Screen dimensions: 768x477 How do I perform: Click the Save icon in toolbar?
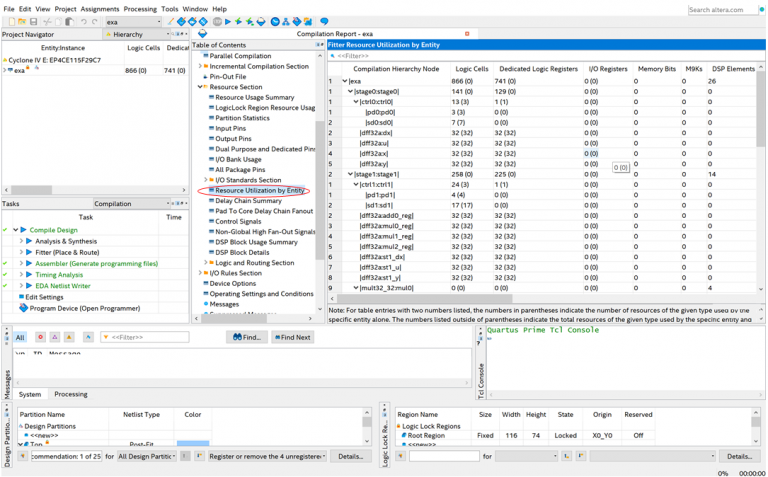(34, 21)
